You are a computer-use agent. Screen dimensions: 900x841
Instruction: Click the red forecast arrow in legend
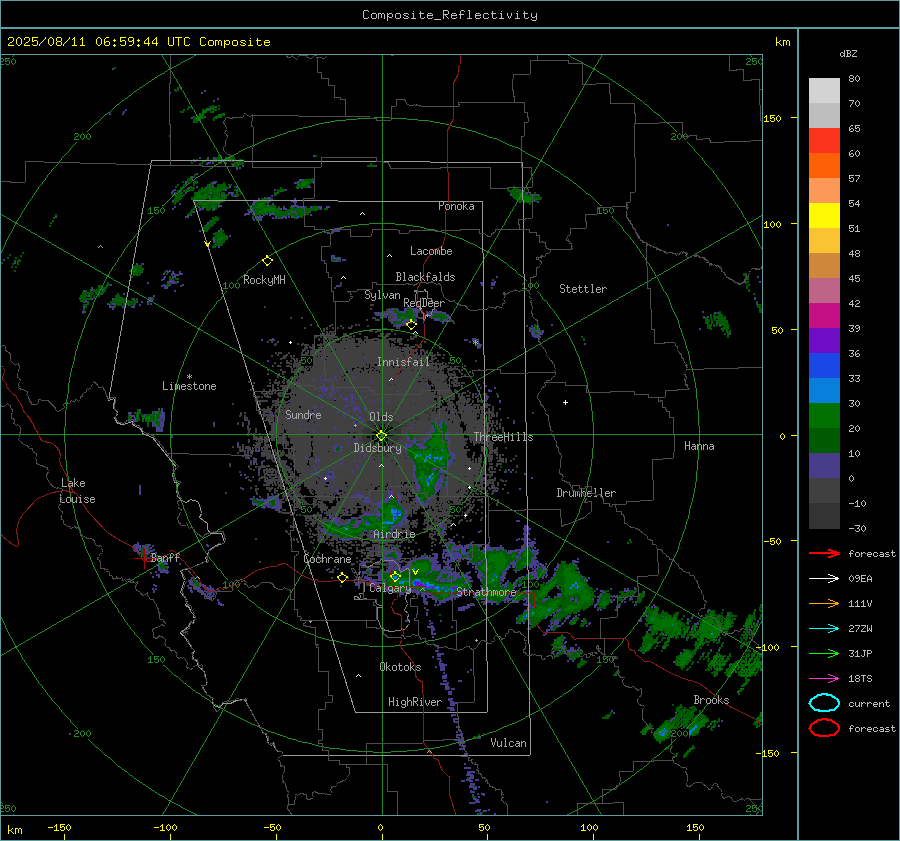pos(824,553)
